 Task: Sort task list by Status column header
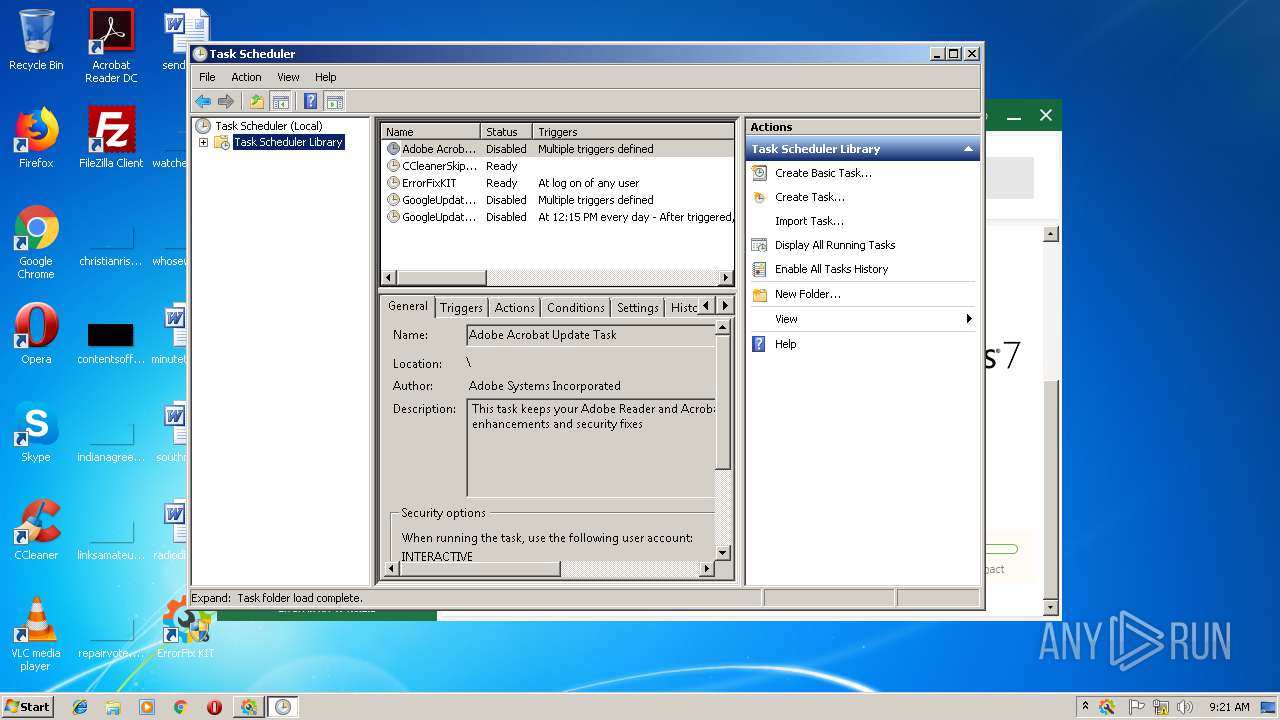click(x=507, y=132)
